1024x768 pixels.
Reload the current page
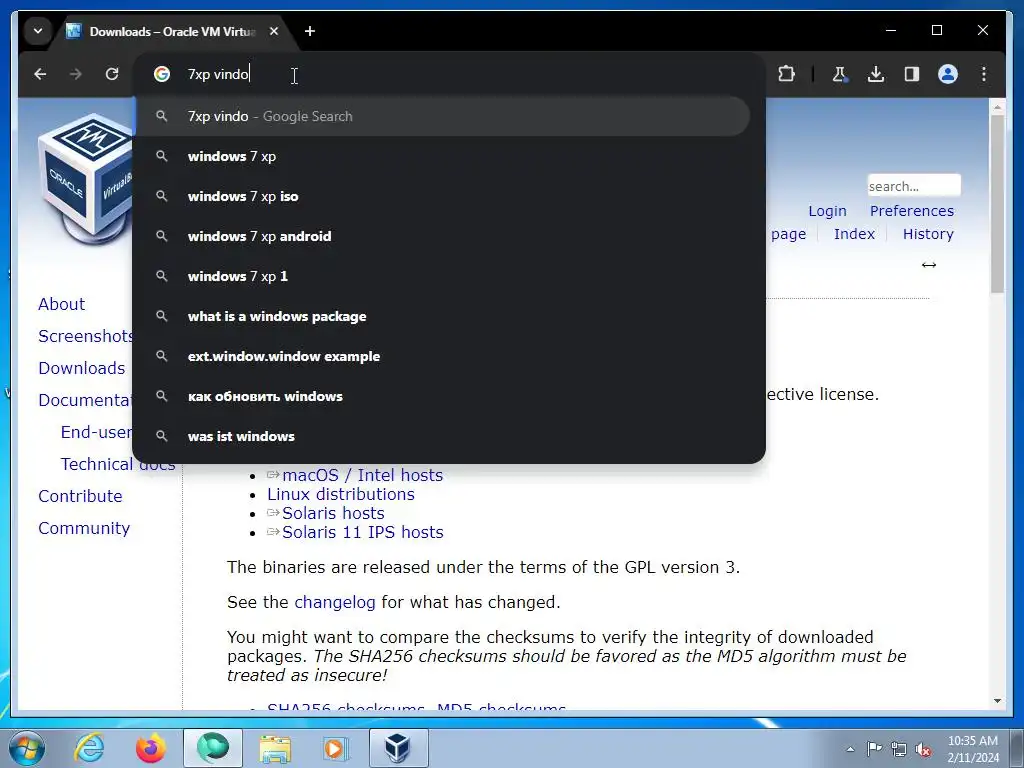[x=112, y=74]
